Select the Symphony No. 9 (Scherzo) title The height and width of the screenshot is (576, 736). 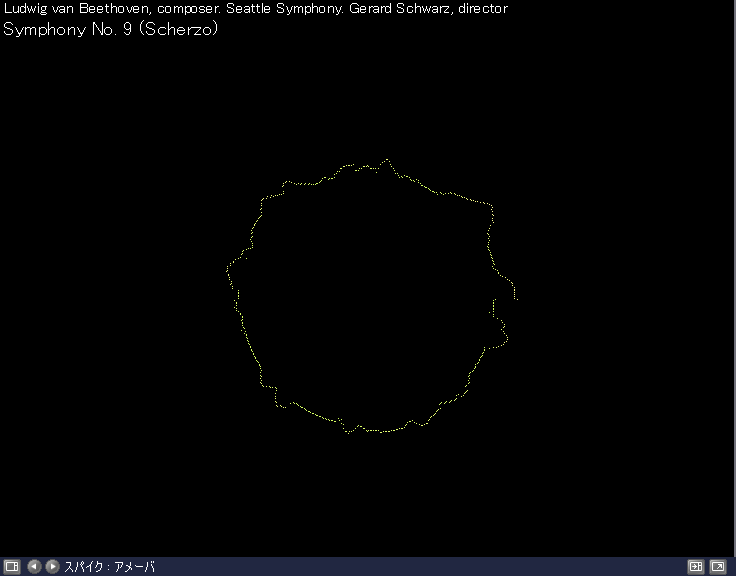tap(111, 28)
